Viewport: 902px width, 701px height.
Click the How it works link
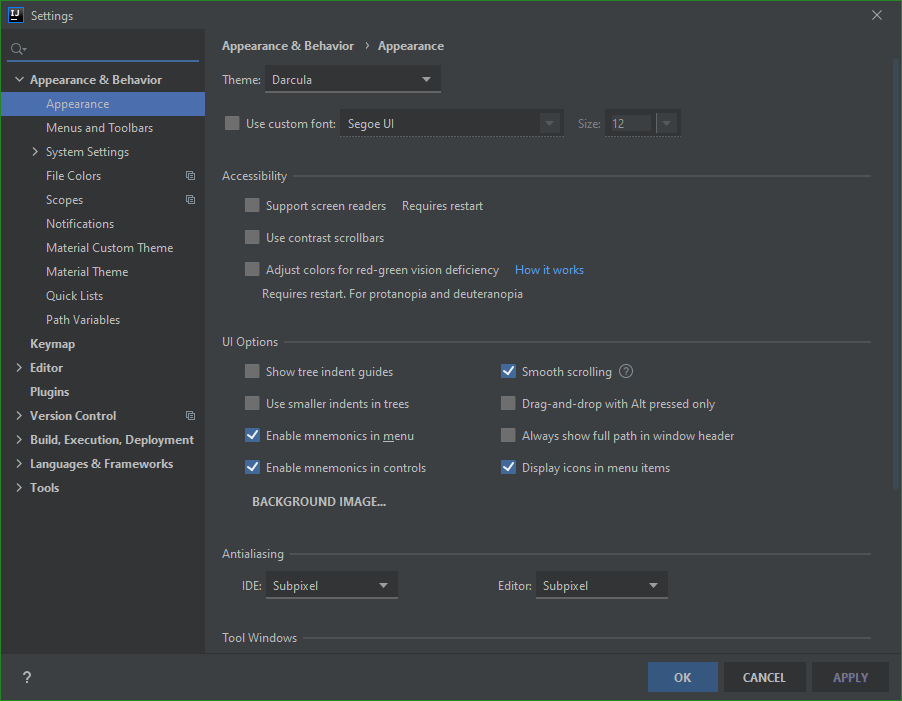[549, 269]
